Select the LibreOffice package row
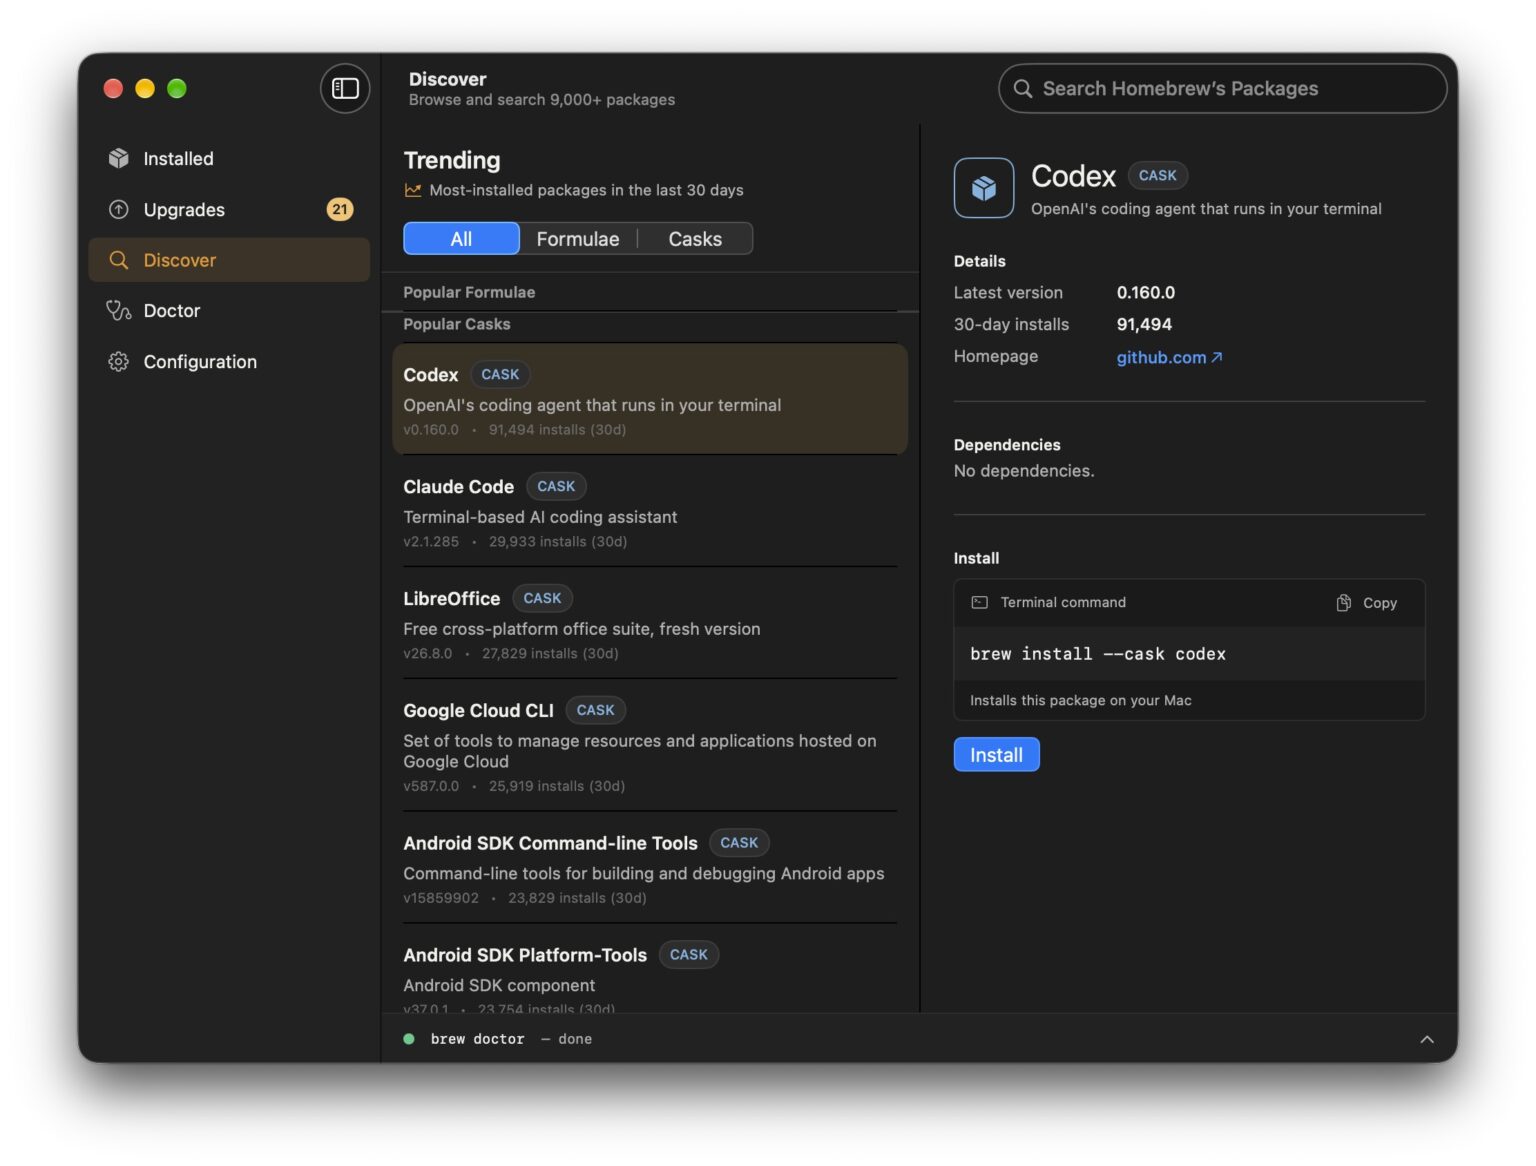This screenshot has height=1166, width=1536. pos(650,624)
